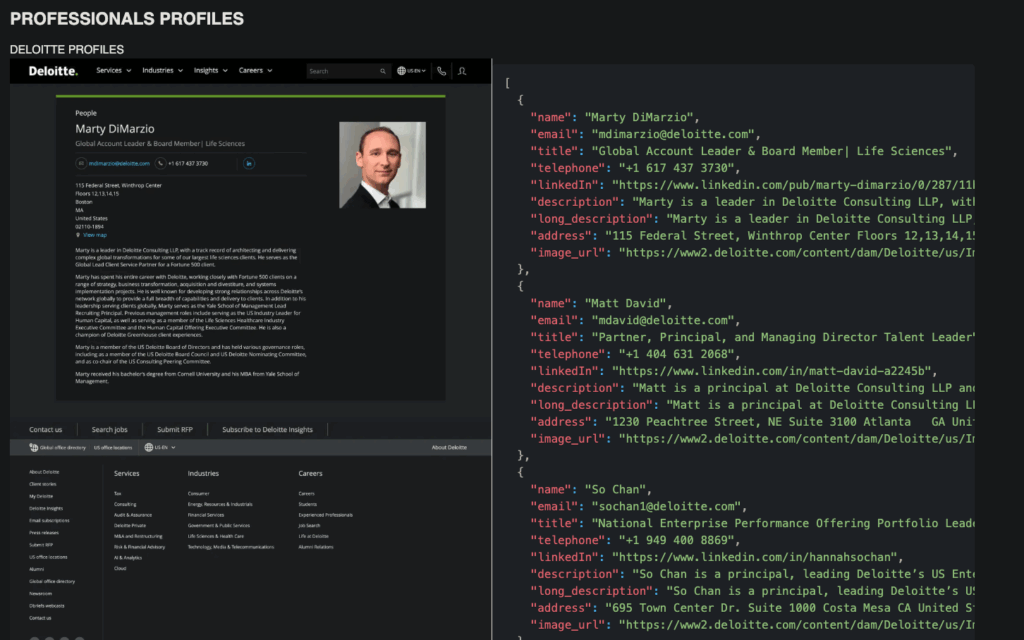Image resolution: width=1024 pixels, height=640 pixels.
Task: Open the Dbriefs webcasts link
Action: tap(46, 605)
